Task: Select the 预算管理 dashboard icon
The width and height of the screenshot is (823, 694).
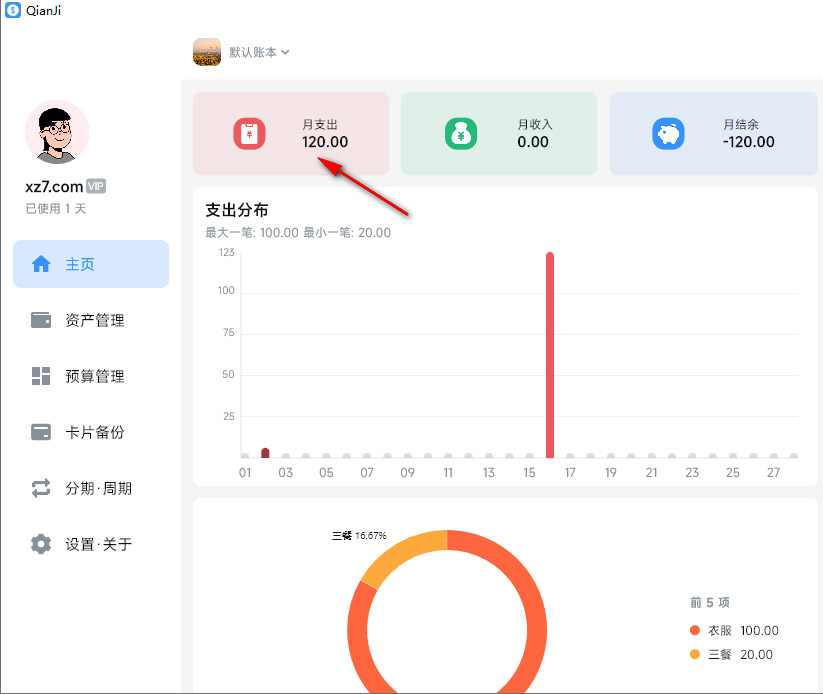Action: pos(41,376)
